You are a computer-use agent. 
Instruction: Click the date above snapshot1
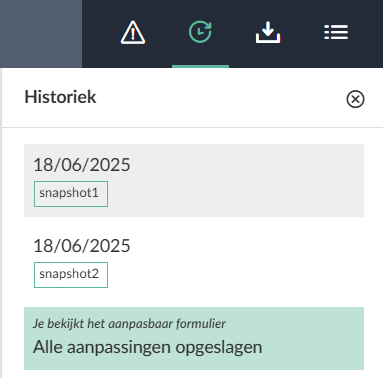click(82, 165)
